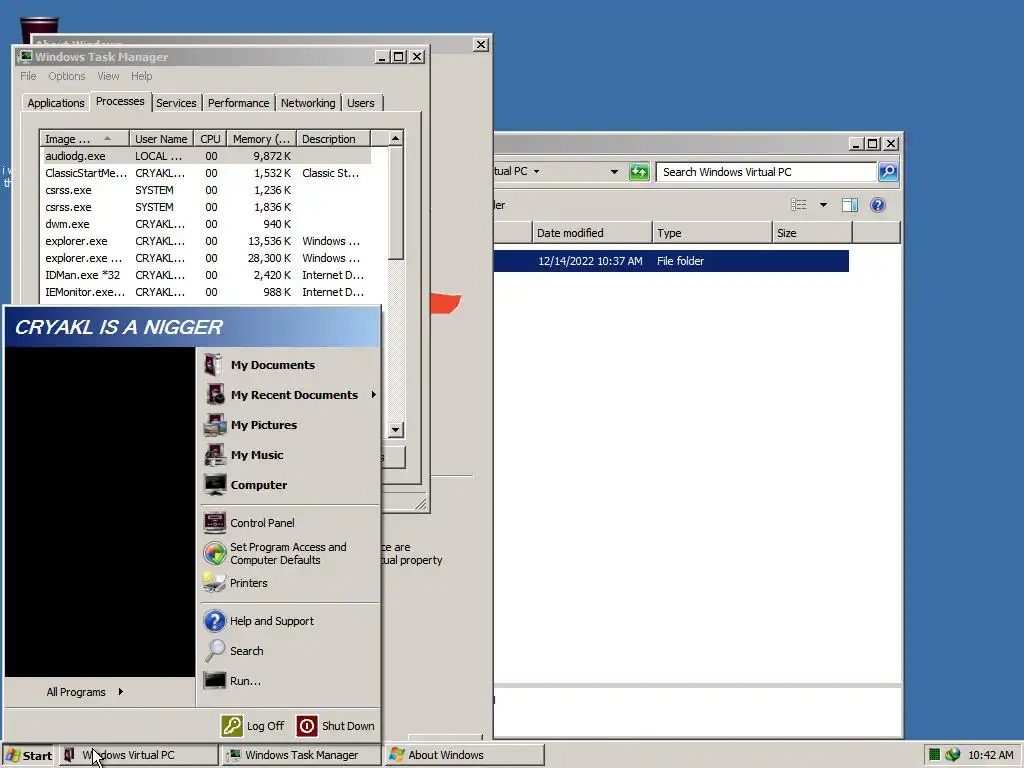Select the dwm.exe process row

pyautogui.click(x=206, y=224)
